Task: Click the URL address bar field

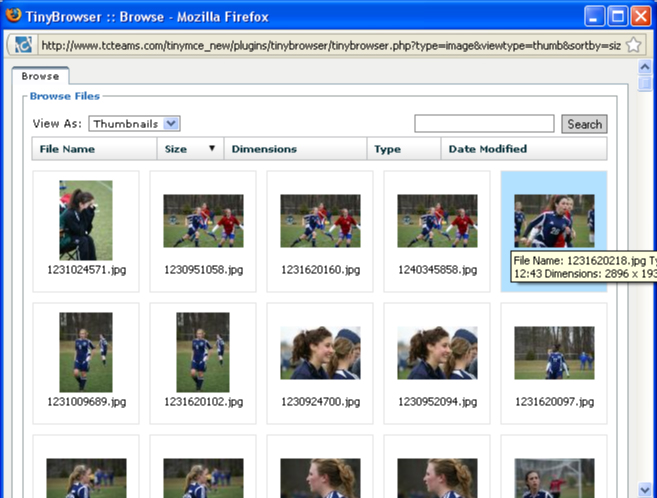Action: click(331, 45)
